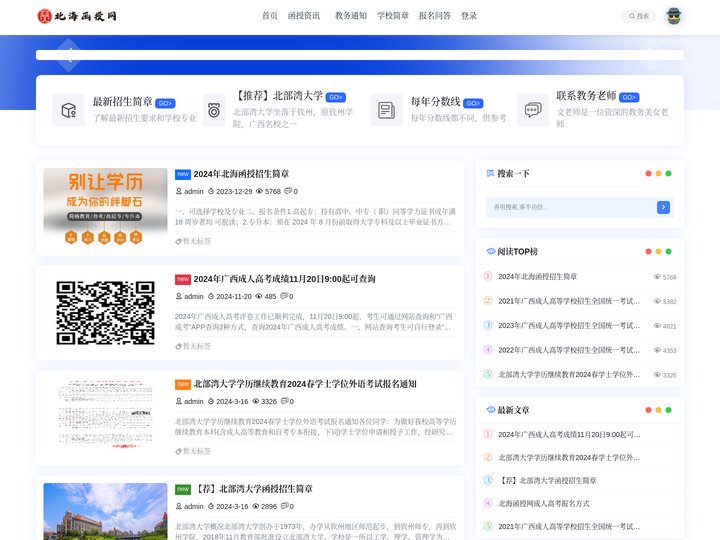Viewport: 720px width, 540px height.
Task: Click the user avatar in header
Action: (674, 16)
